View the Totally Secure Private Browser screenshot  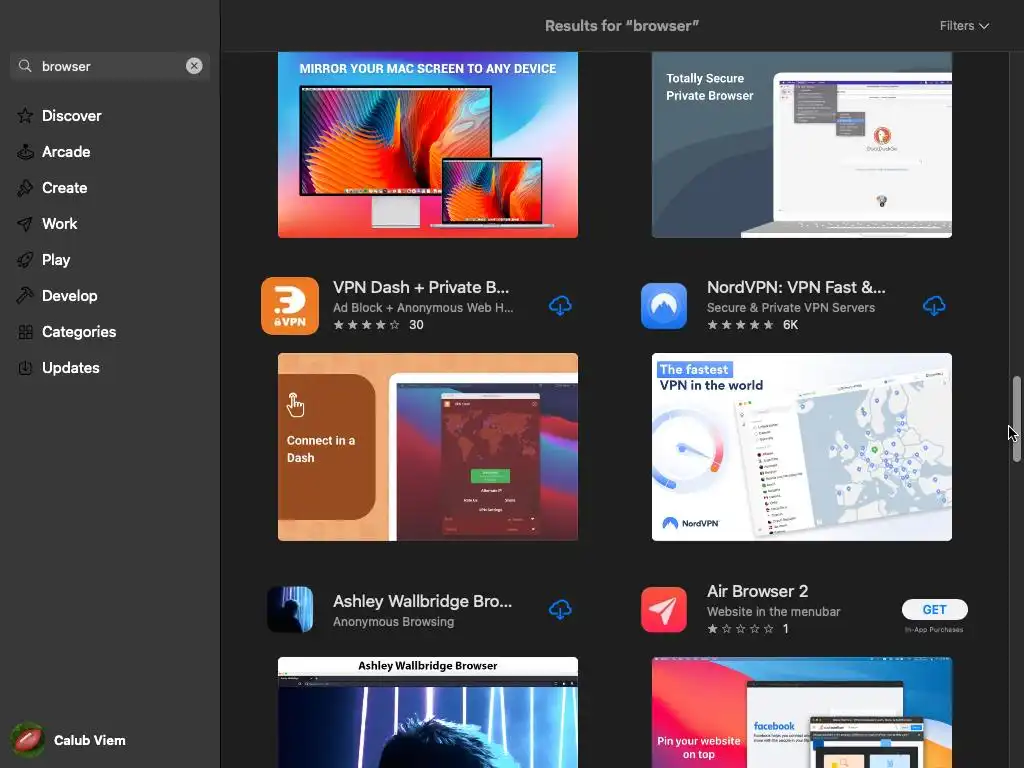pyautogui.click(x=802, y=145)
